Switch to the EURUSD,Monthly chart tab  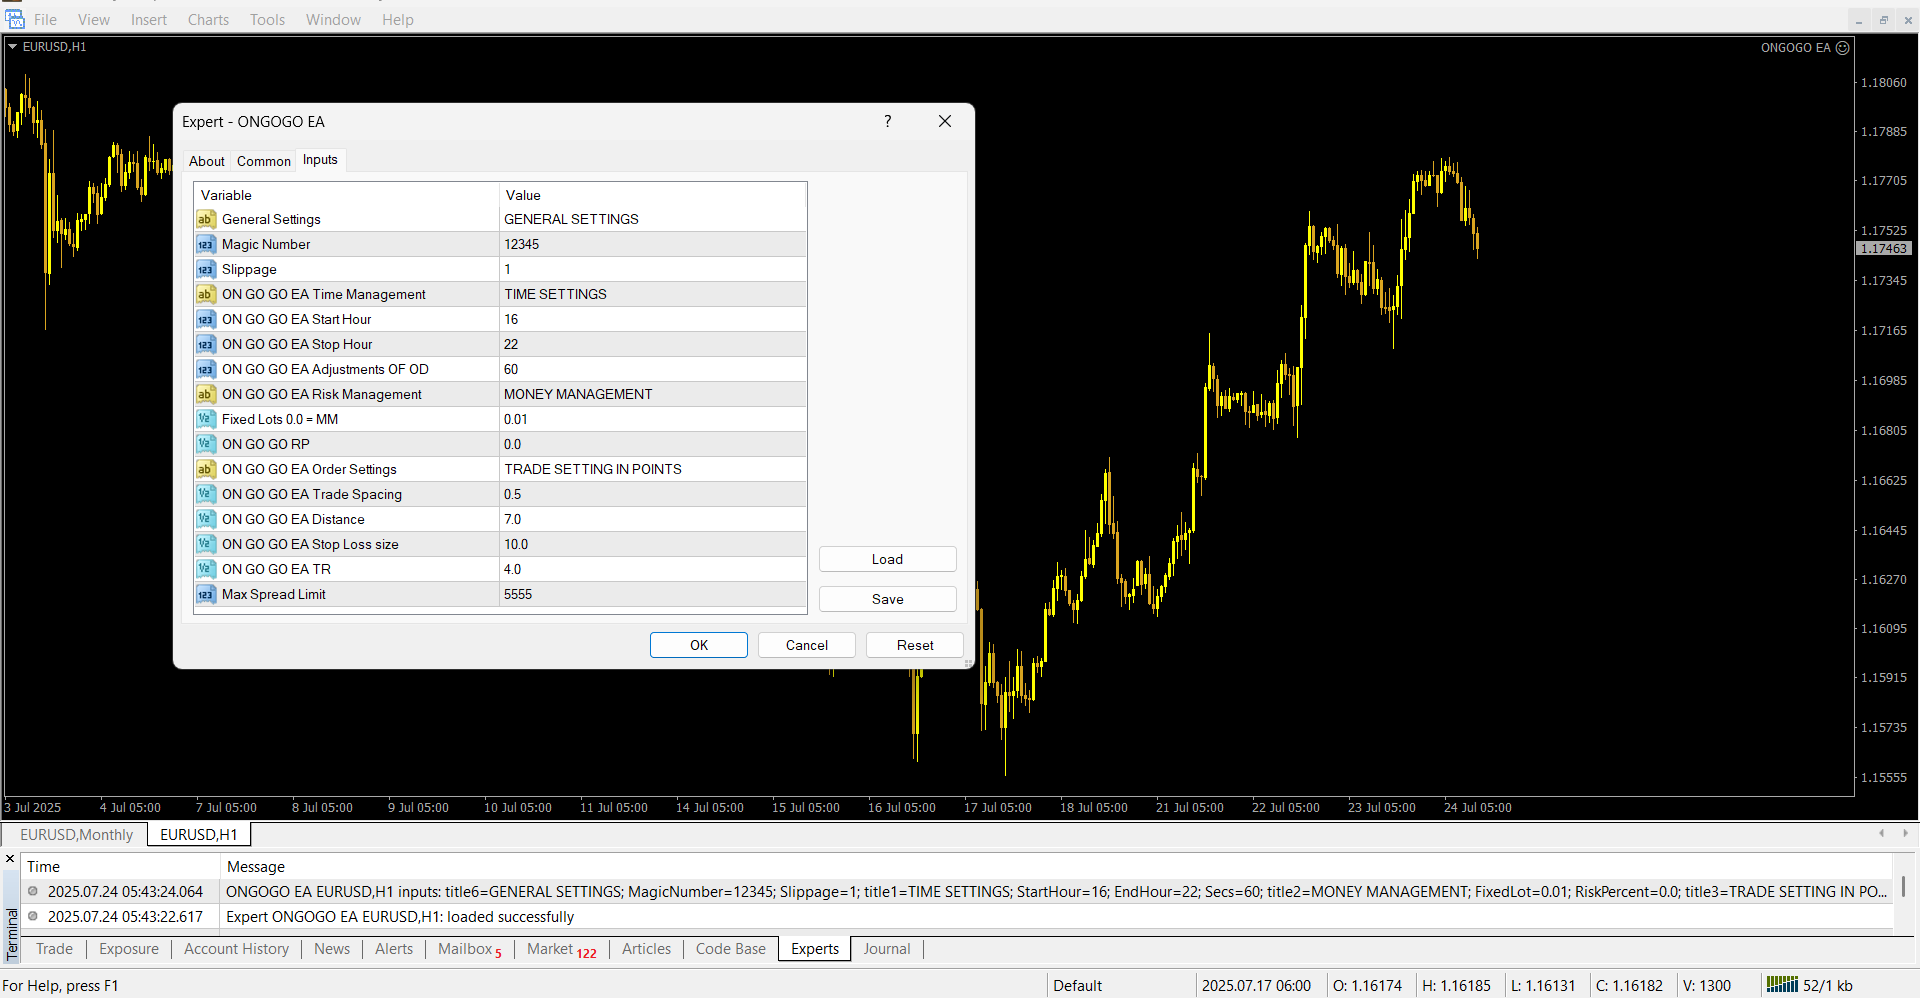click(x=76, y=835)
